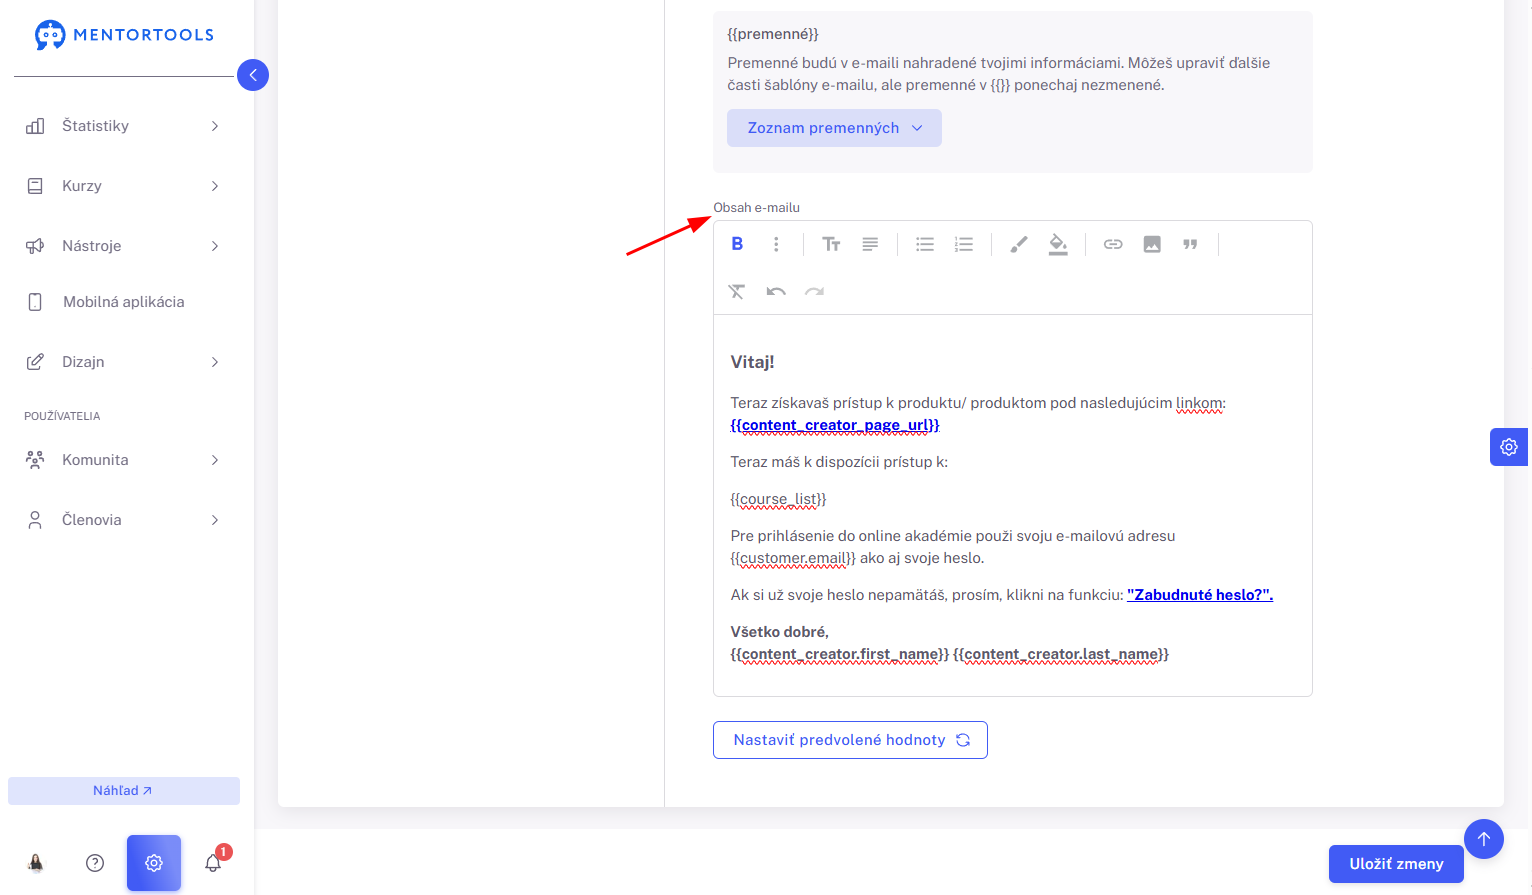Expand the Zoznam premenných dropdown
Viewport: 1532px width, 895px height.
(x=834, y=128)
